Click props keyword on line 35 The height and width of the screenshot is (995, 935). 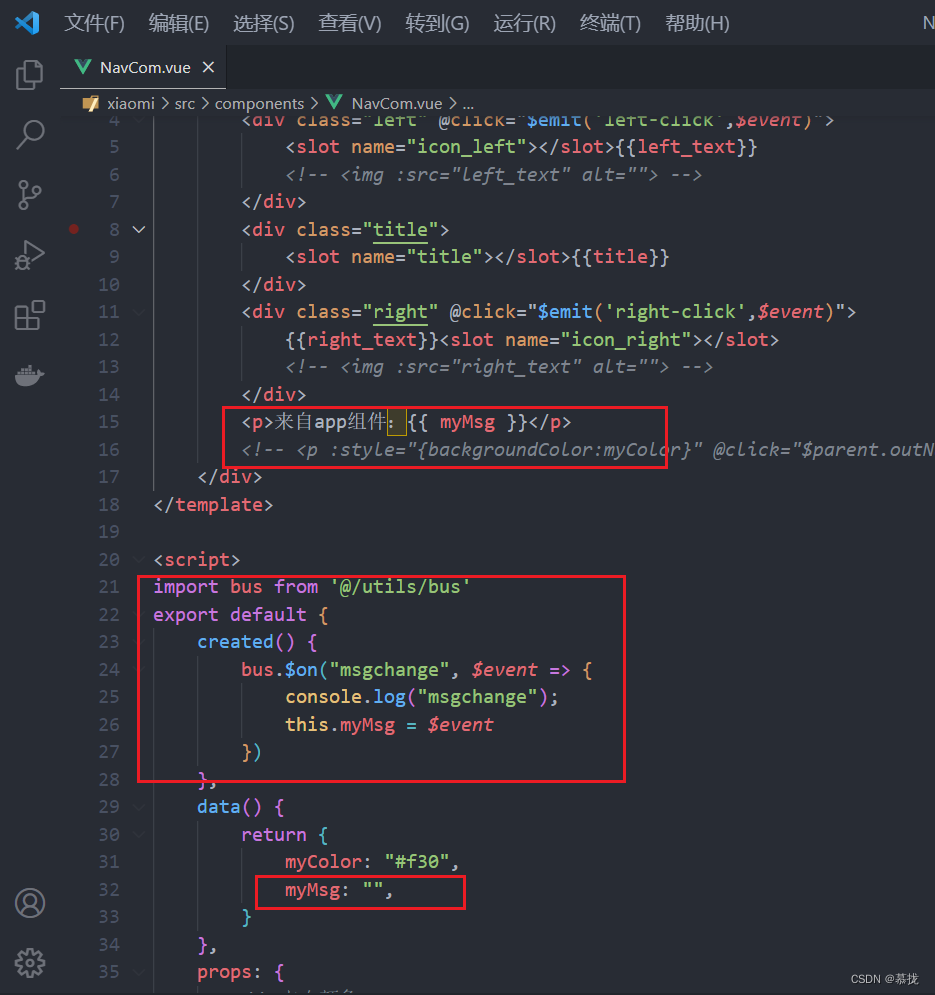224,972
